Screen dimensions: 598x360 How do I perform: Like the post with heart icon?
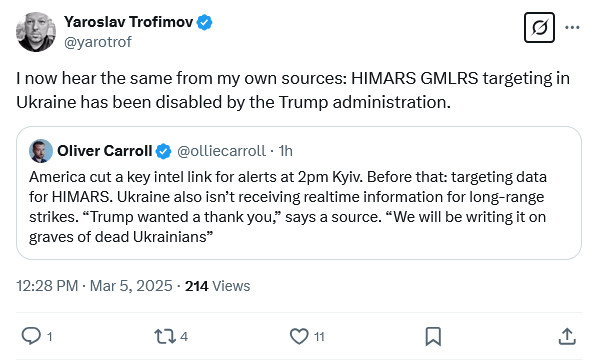pyautogui.click(x=299, y=336)
